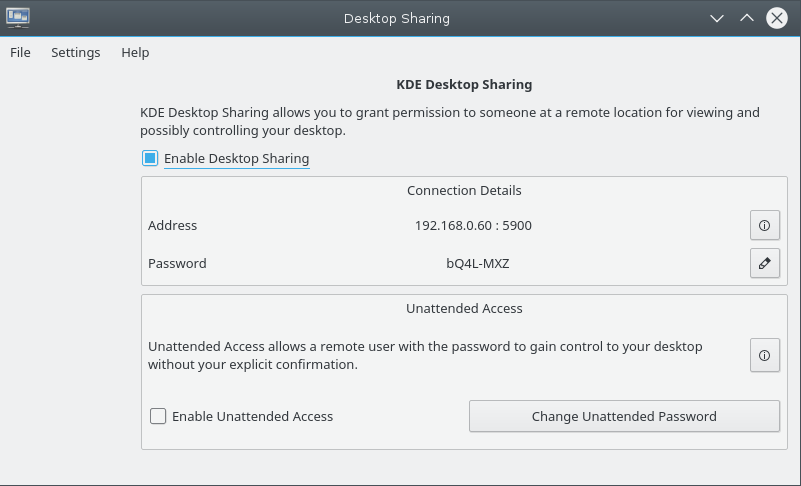The image size is (801, 486).
Task: Click the Unattended Access section heading
Action: 464,309
